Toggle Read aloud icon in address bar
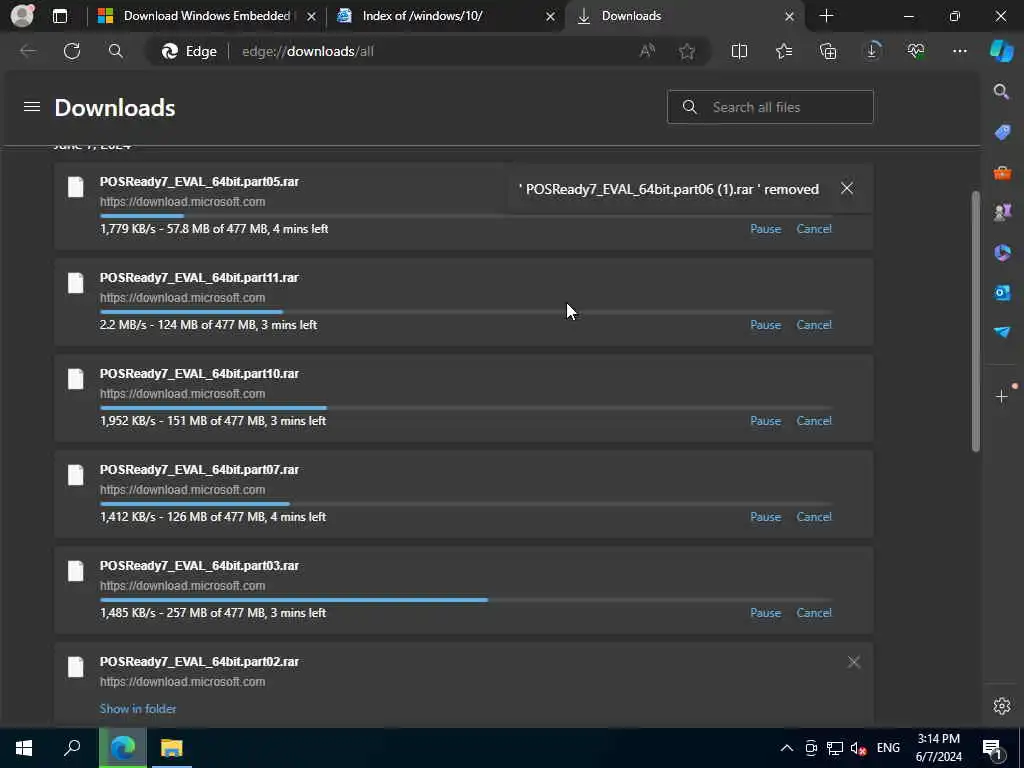The image size is (1024, 768). tap(647, 51)
